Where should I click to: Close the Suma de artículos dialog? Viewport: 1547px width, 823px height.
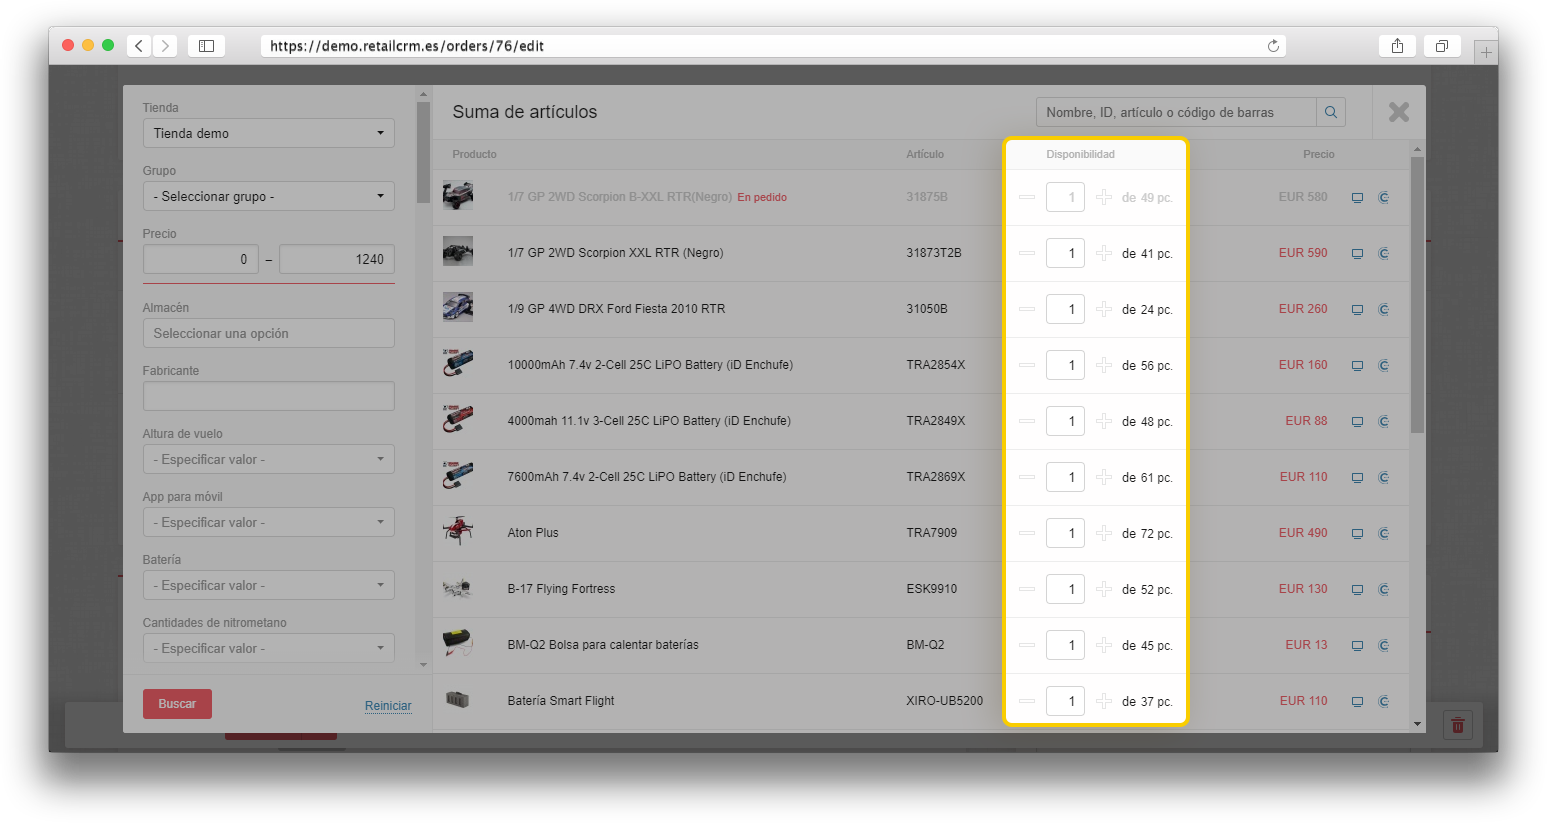tap(1399, 112)
